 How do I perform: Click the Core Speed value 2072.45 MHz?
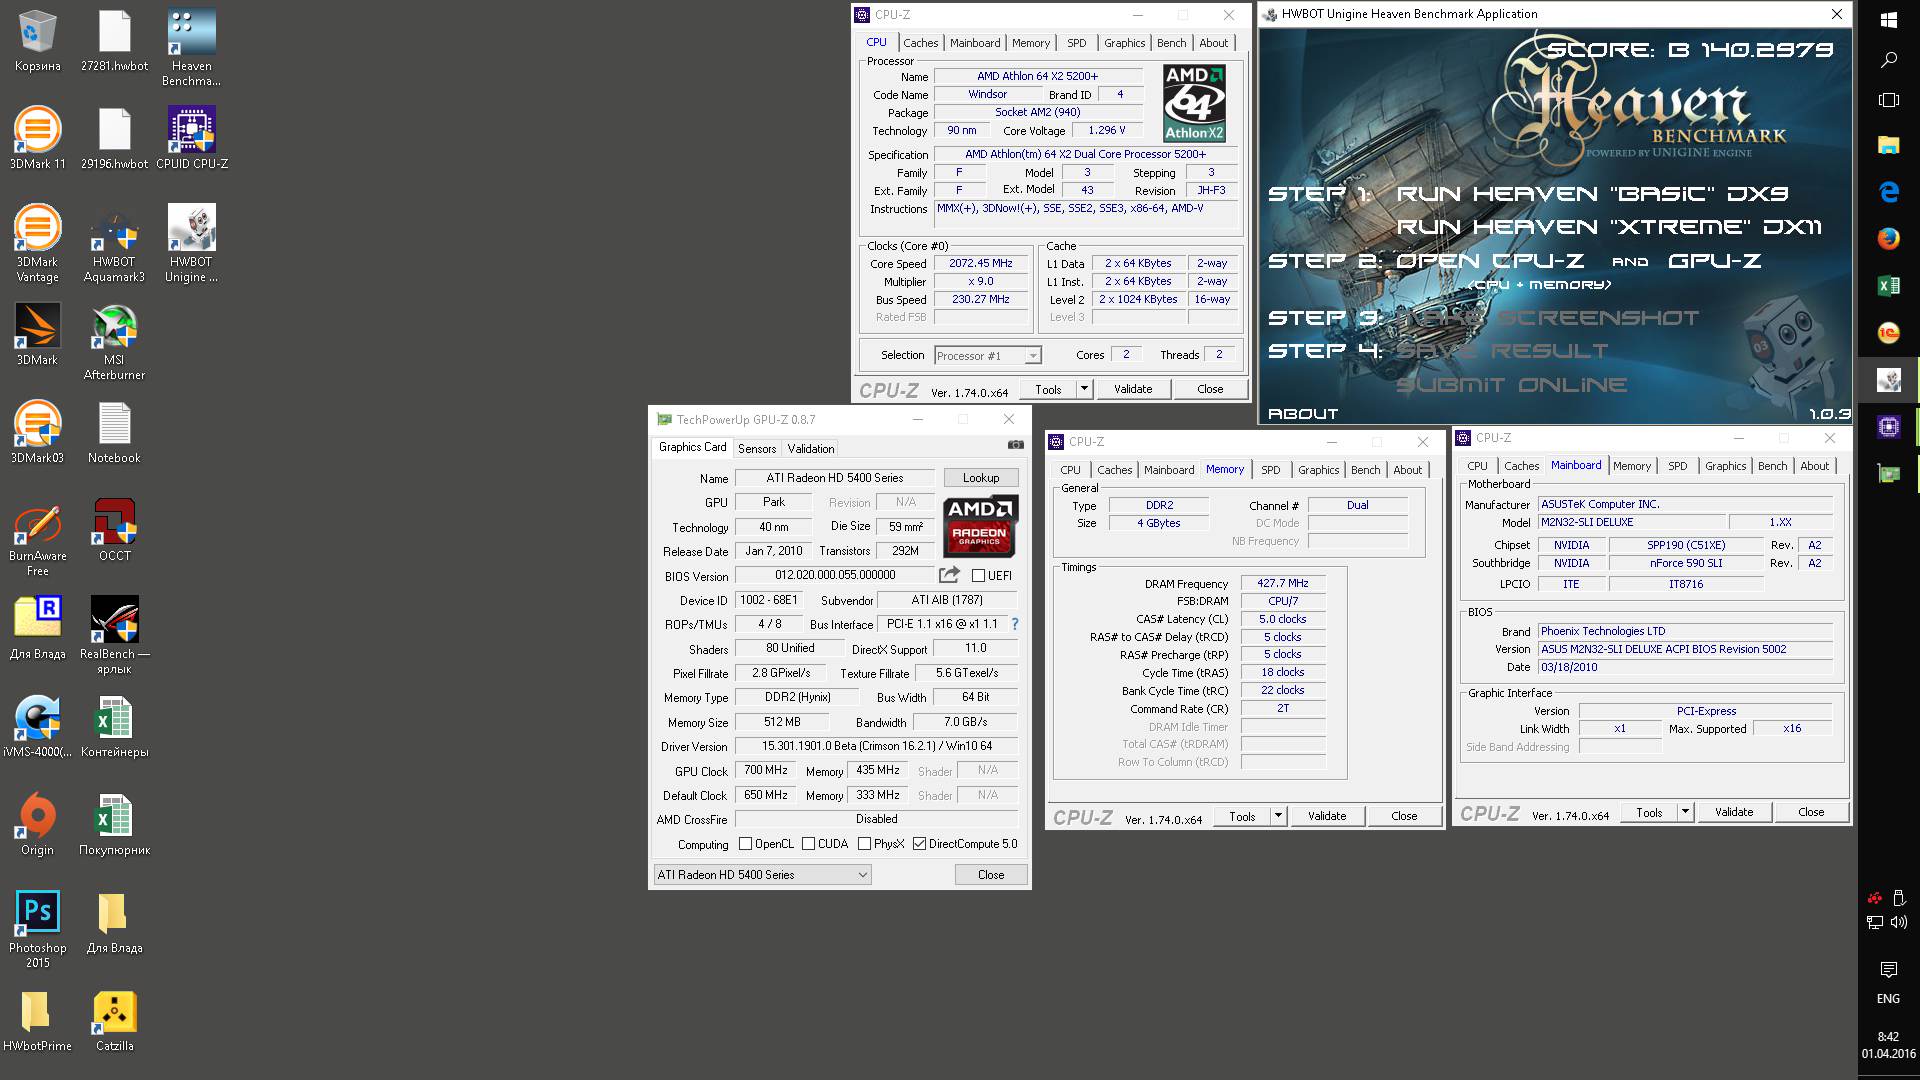point(981,264)
